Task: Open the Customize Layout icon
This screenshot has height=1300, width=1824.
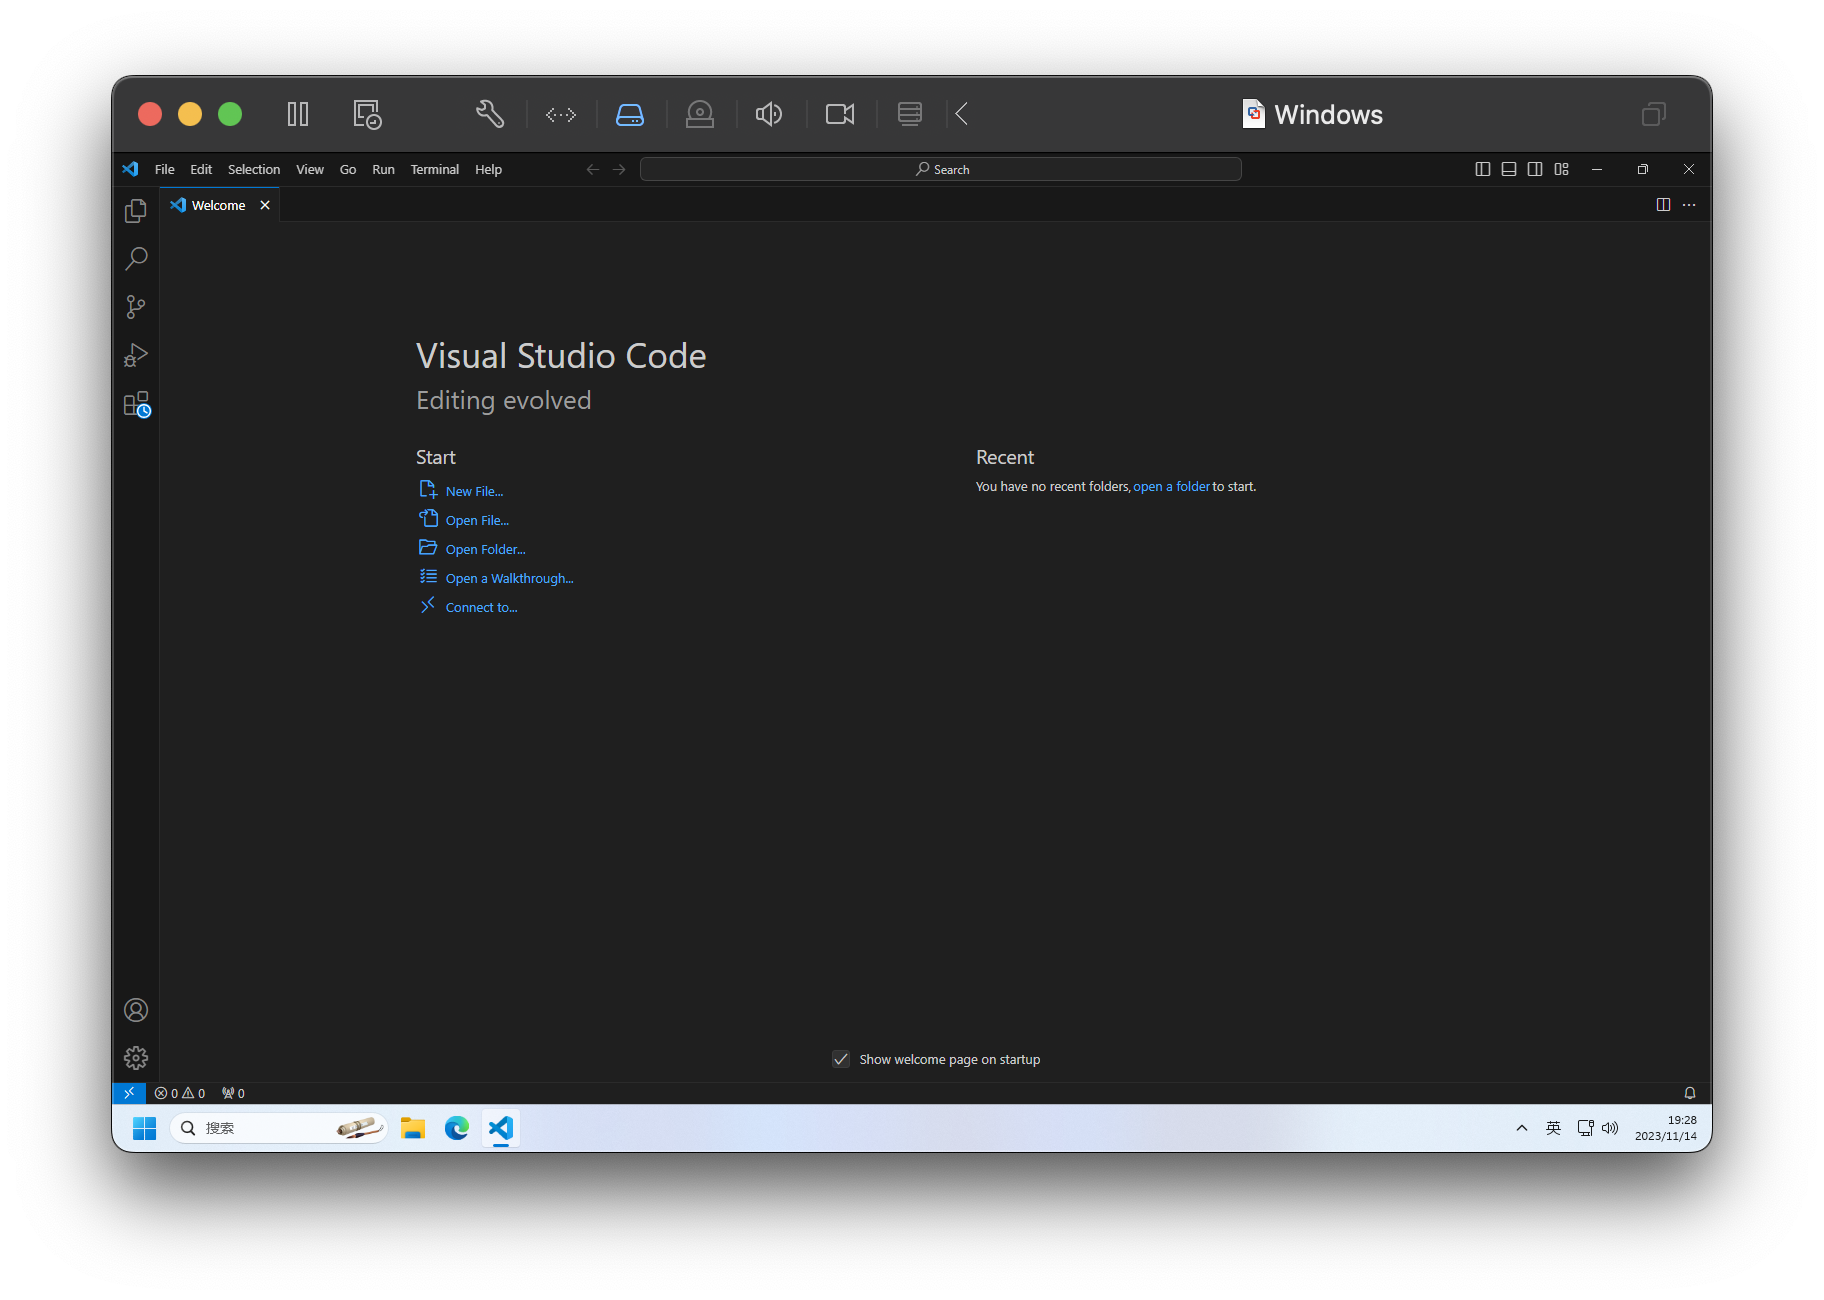Action: 1562,169
